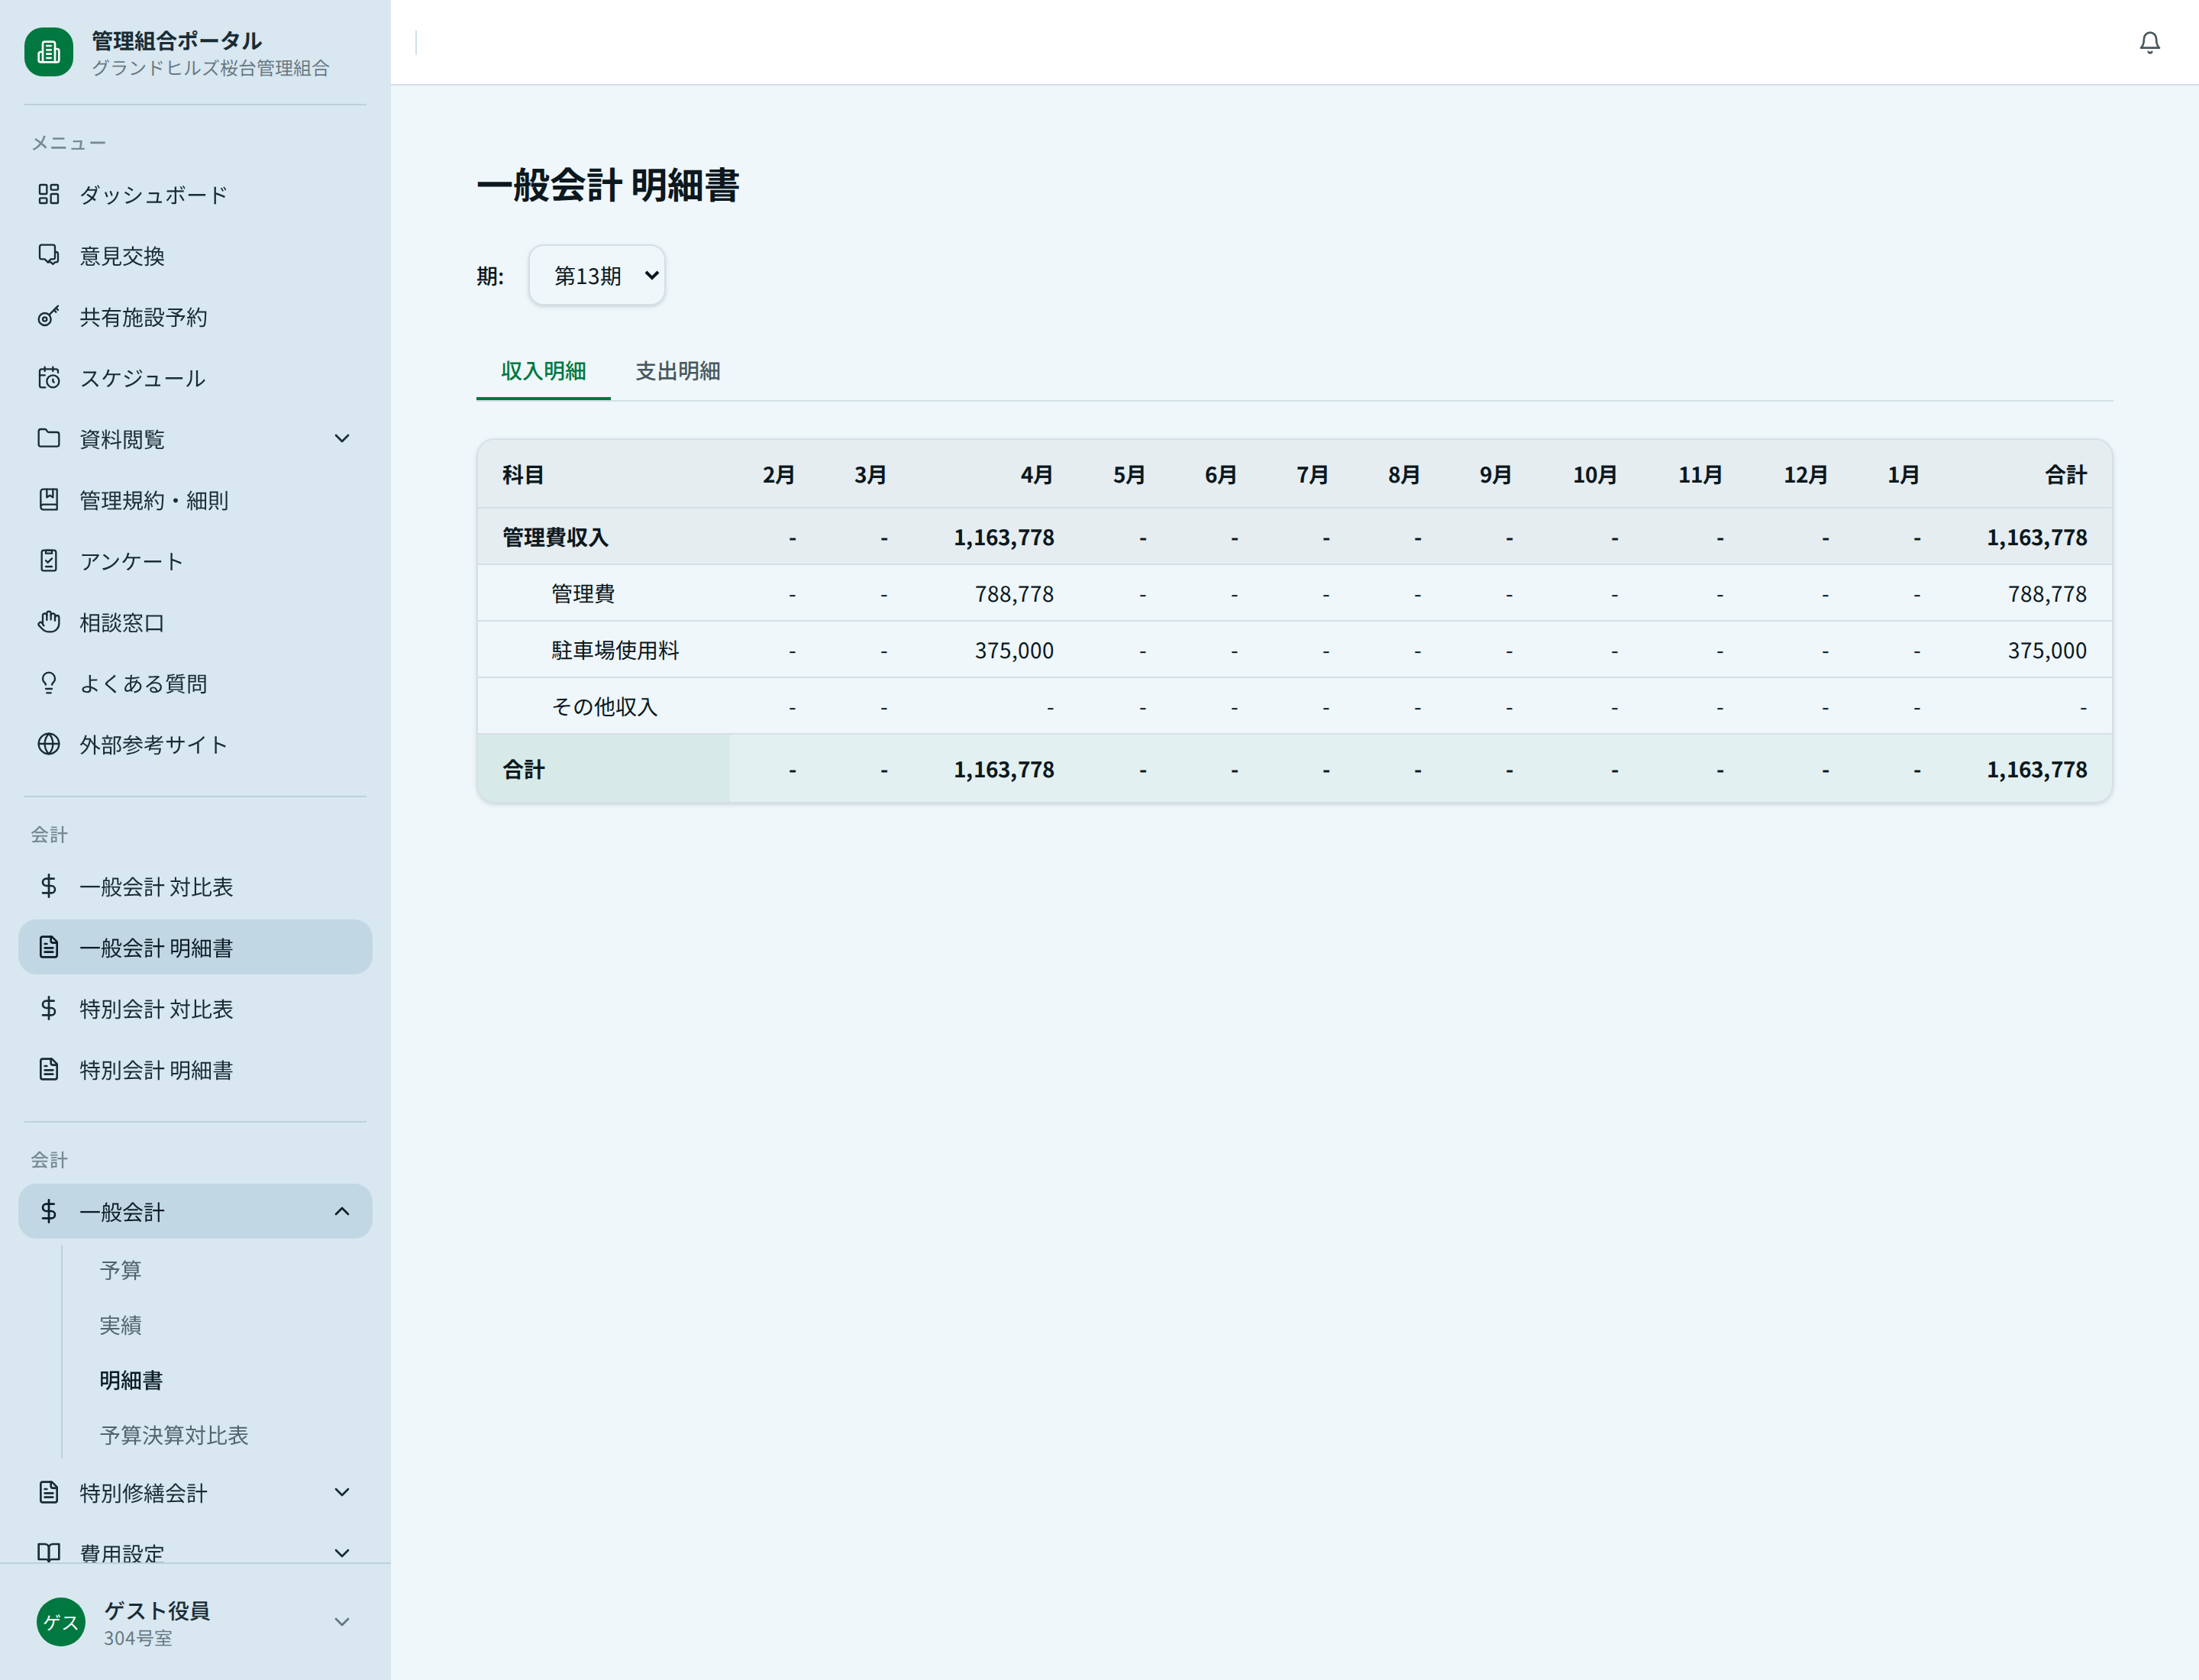Image resolution: width=2199 pixels, height=1680 pixels.
Task: Open 外部参考サイト globe icon
Action: (50, 744)
